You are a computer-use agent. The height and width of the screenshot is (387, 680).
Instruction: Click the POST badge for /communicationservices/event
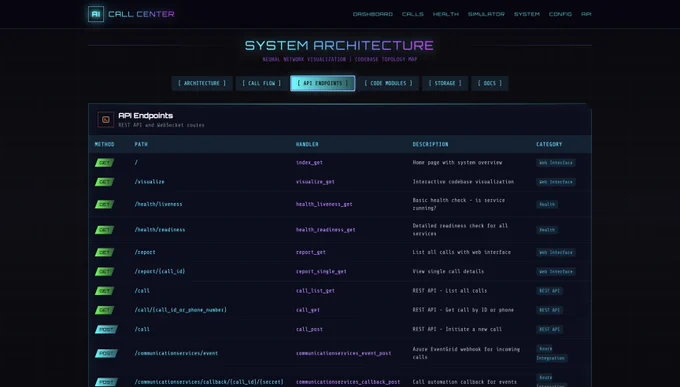coord(106,353)
